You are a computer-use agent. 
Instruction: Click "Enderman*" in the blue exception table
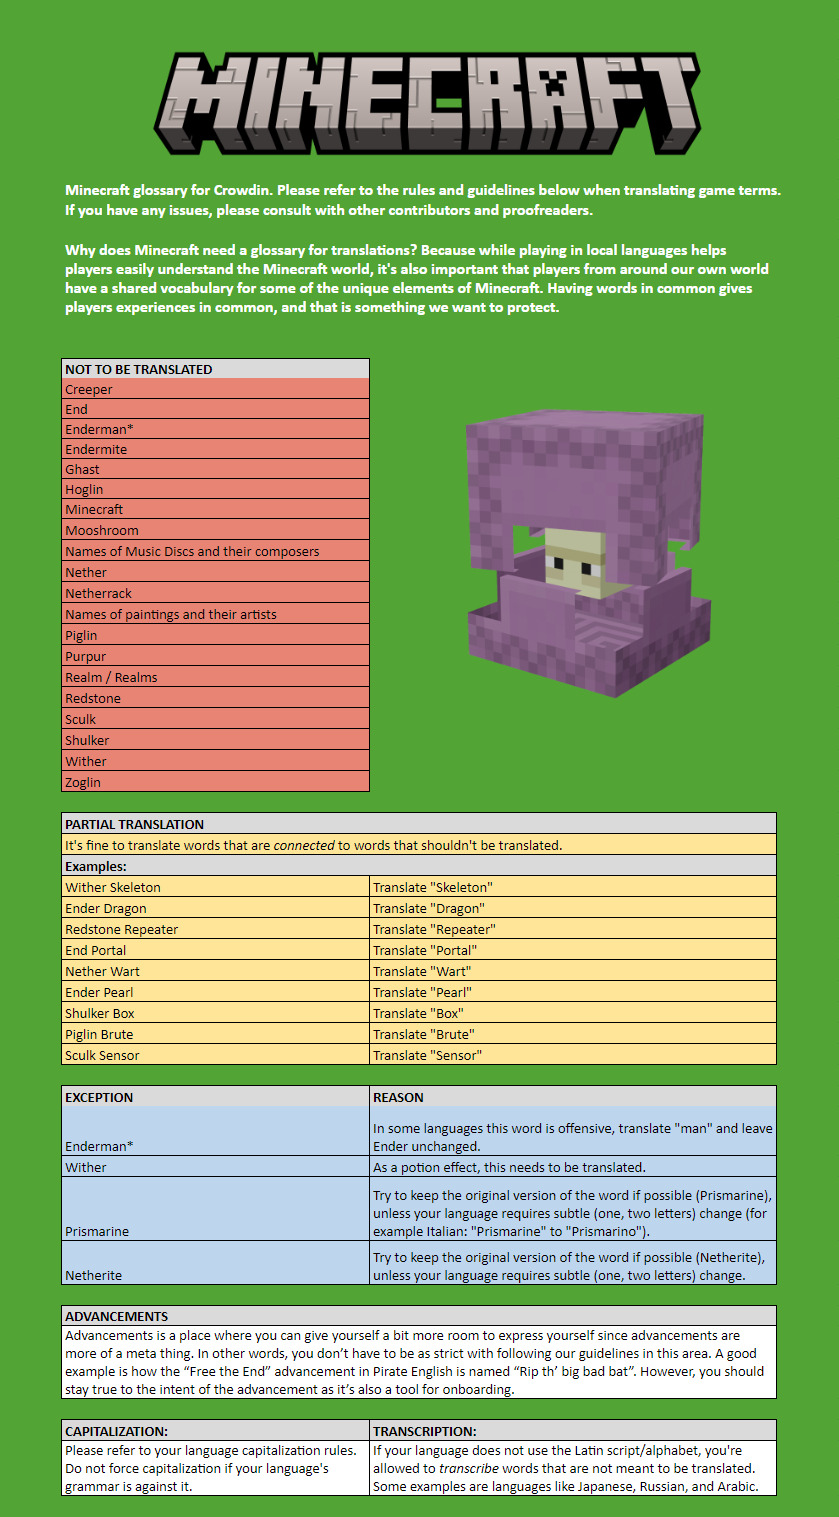pyautogui.click(x=216, y=1132)
